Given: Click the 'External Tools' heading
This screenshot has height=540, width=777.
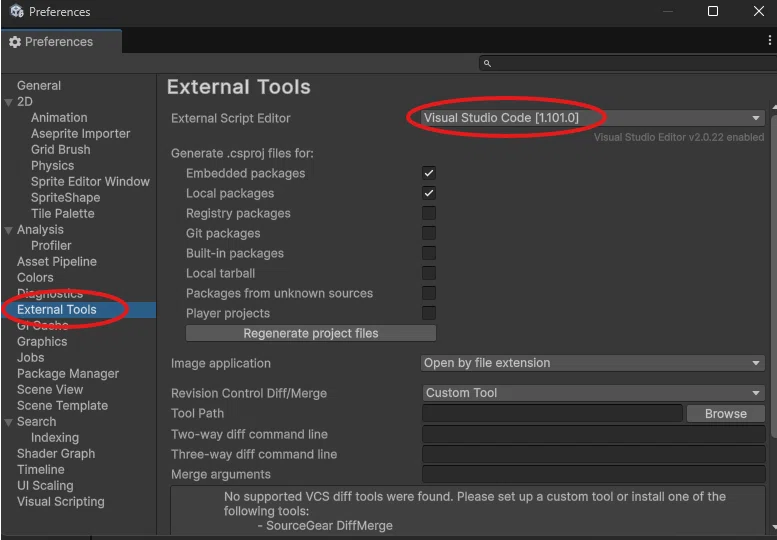Looking at the screenshot, I should click(x=239, y=87).
